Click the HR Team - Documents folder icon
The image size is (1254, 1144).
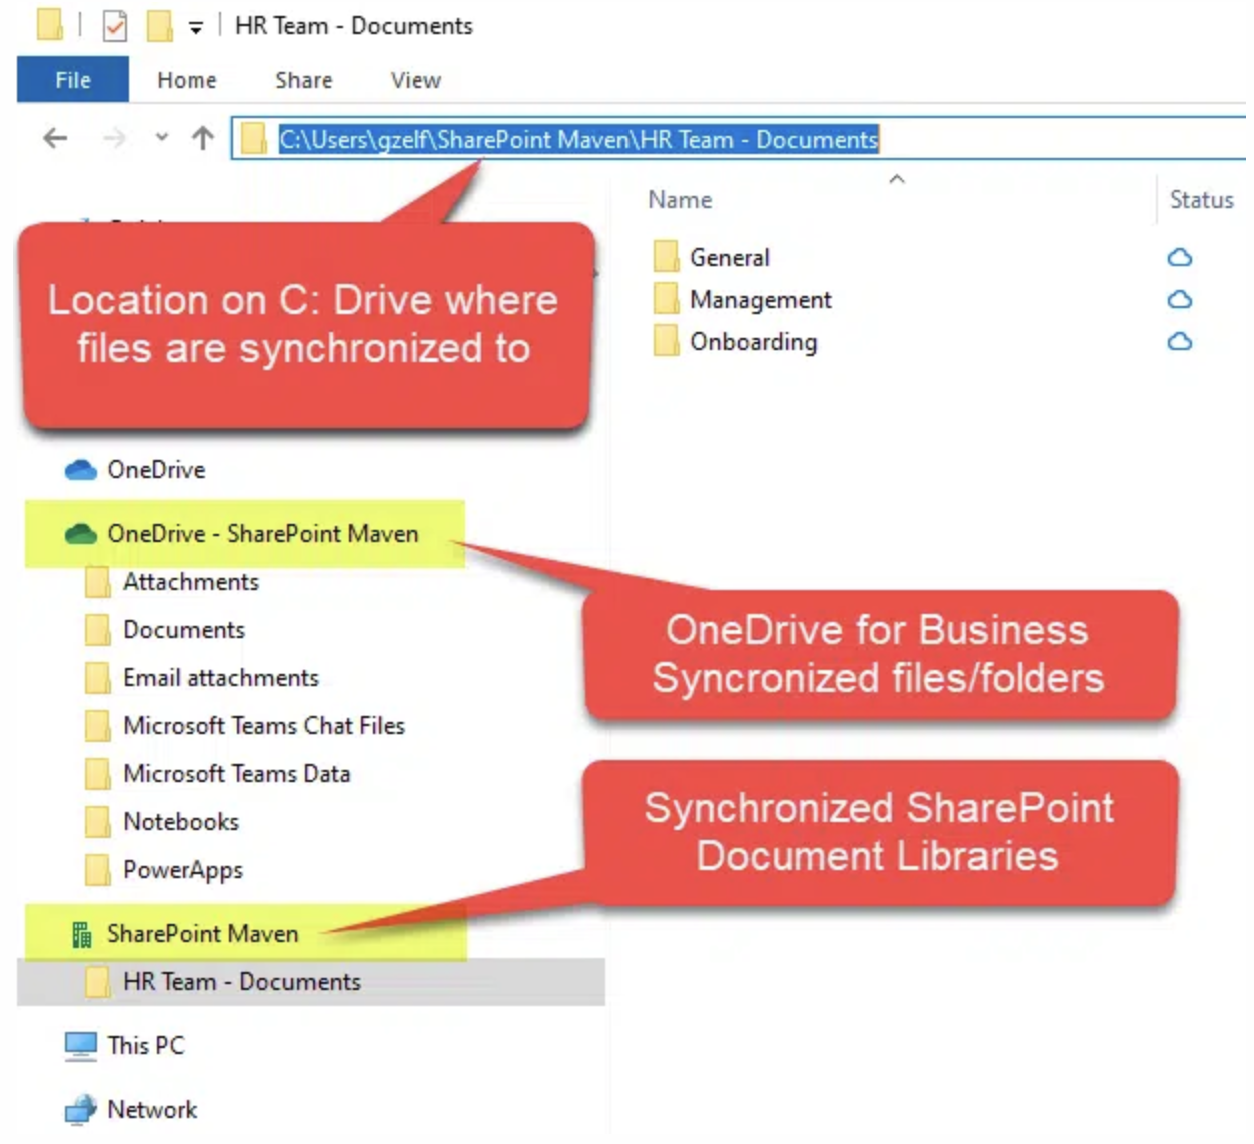[x=97, y=982]
